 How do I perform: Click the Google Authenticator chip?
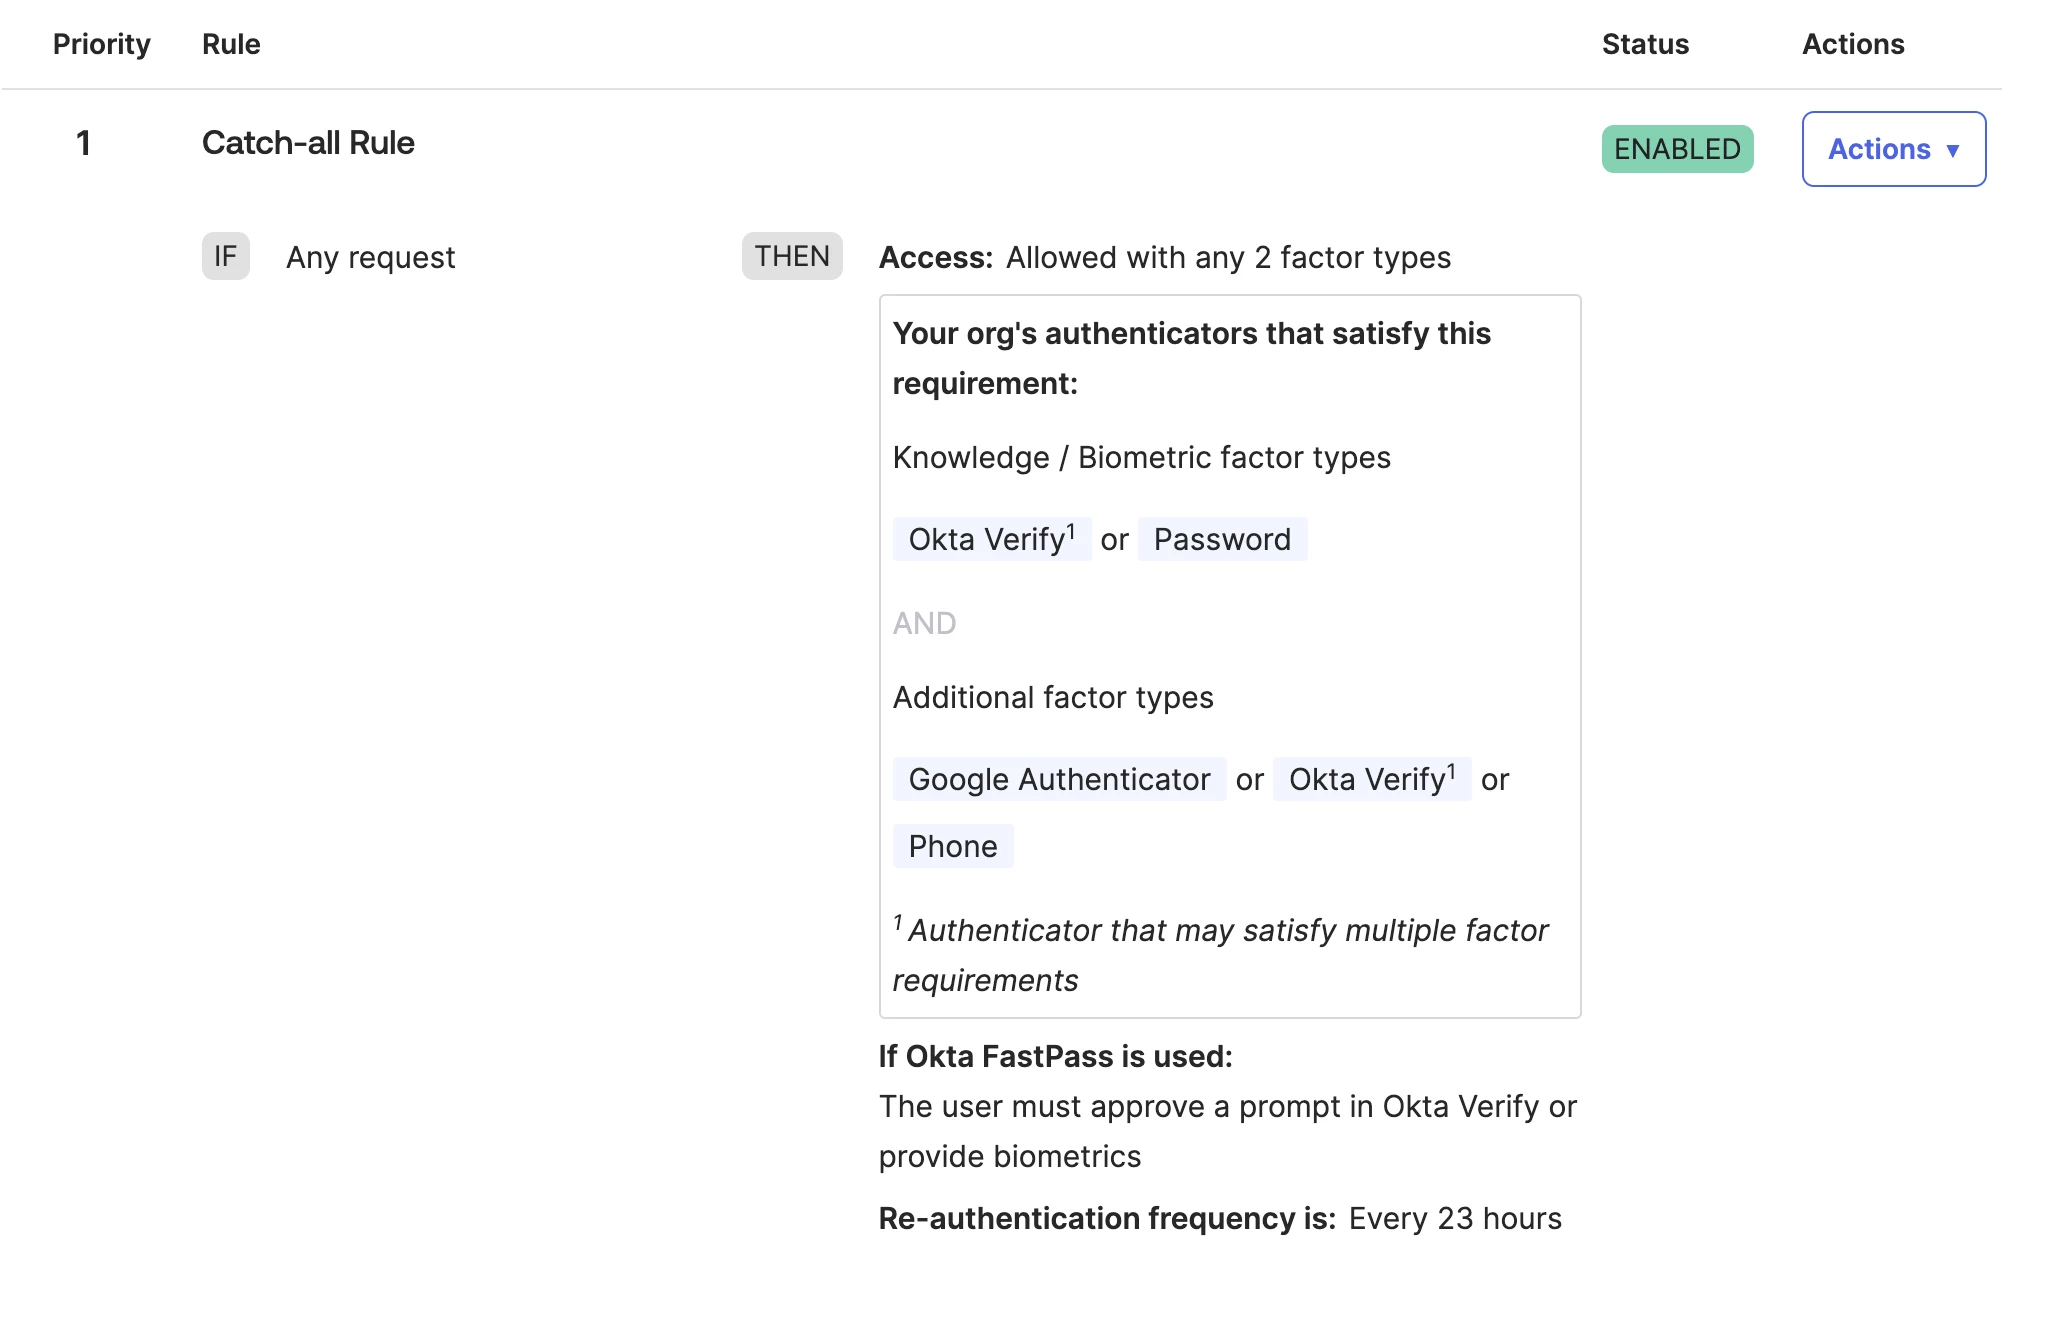[1059, 779]
